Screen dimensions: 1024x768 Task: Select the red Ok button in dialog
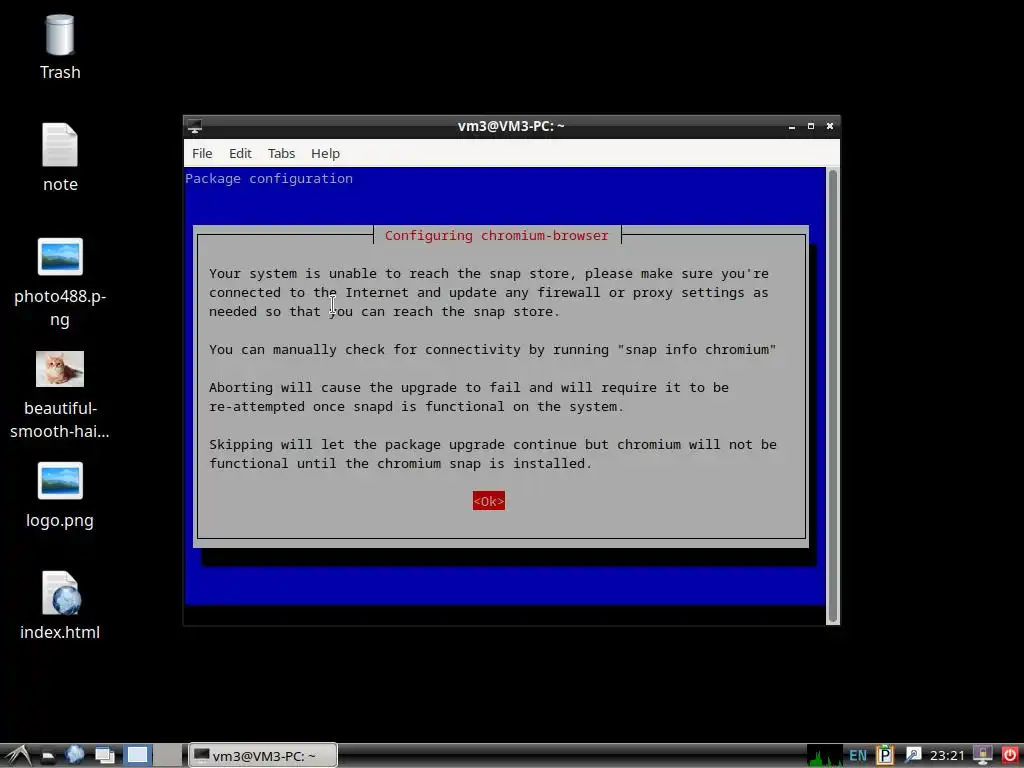(488, 501)
